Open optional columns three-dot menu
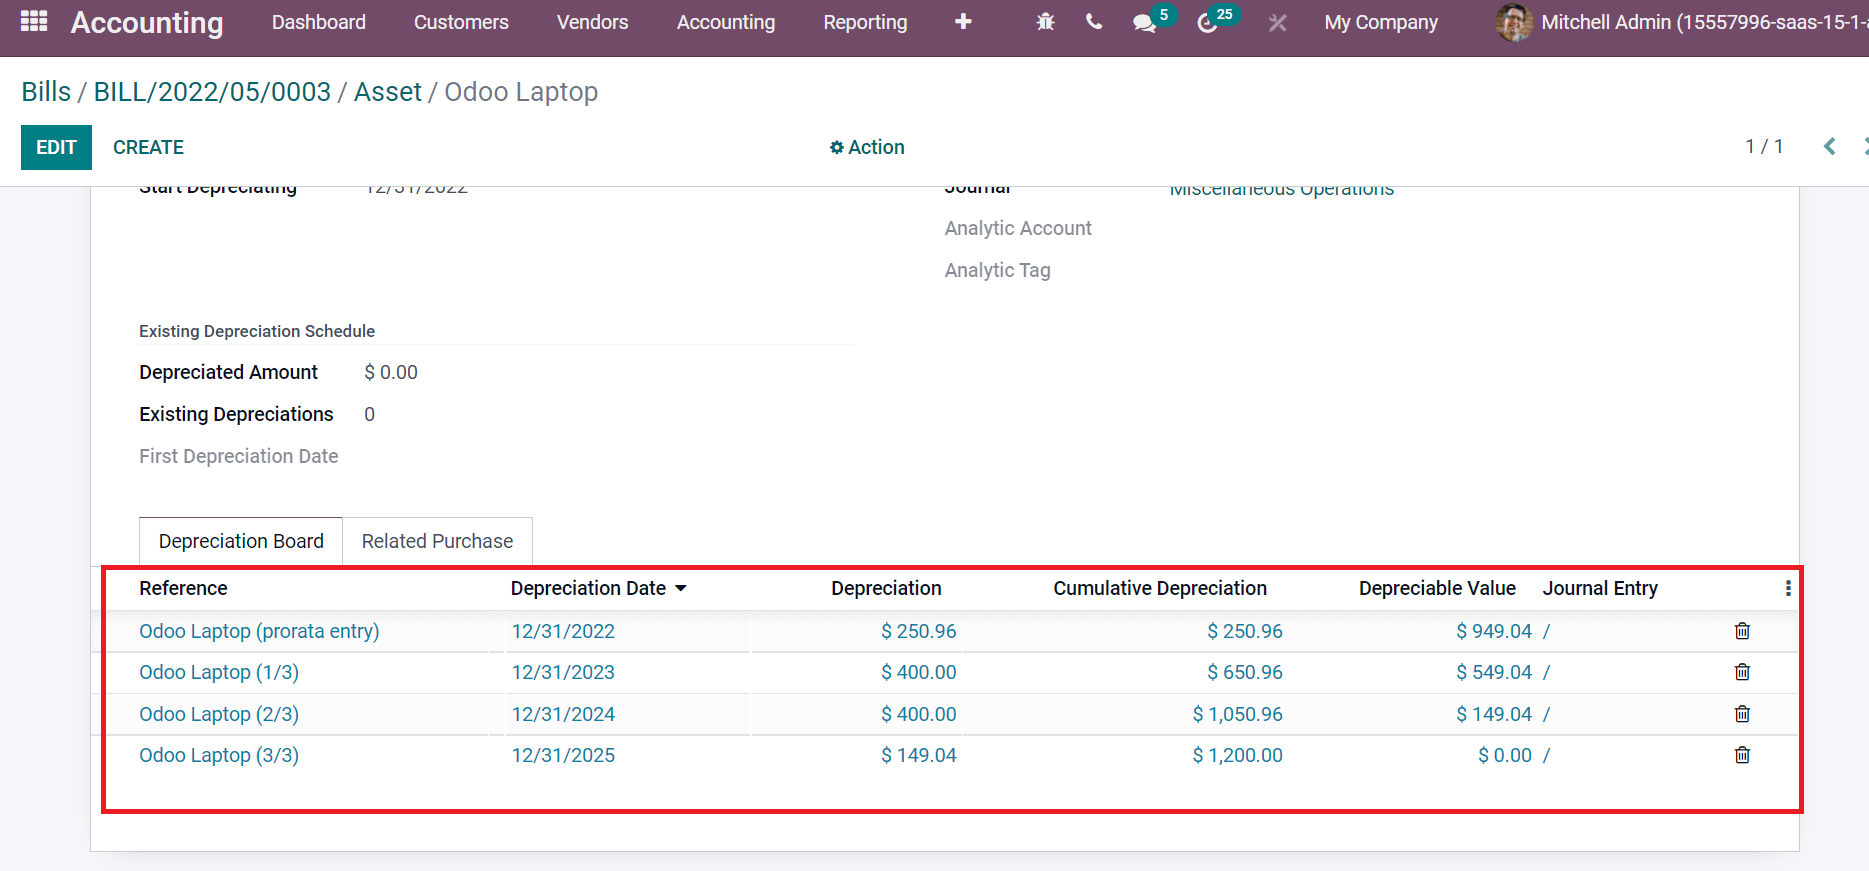 coord(1788,588)
